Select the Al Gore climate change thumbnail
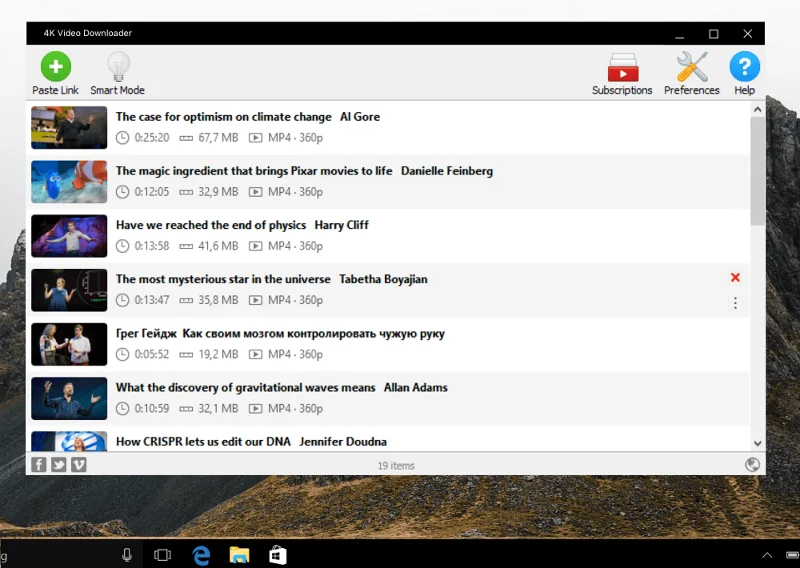800x568 pixels. coord(69,128)
